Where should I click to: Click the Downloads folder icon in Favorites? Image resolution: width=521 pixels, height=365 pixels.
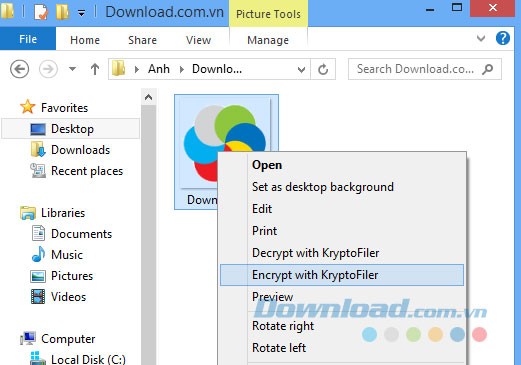coord(38,149)
